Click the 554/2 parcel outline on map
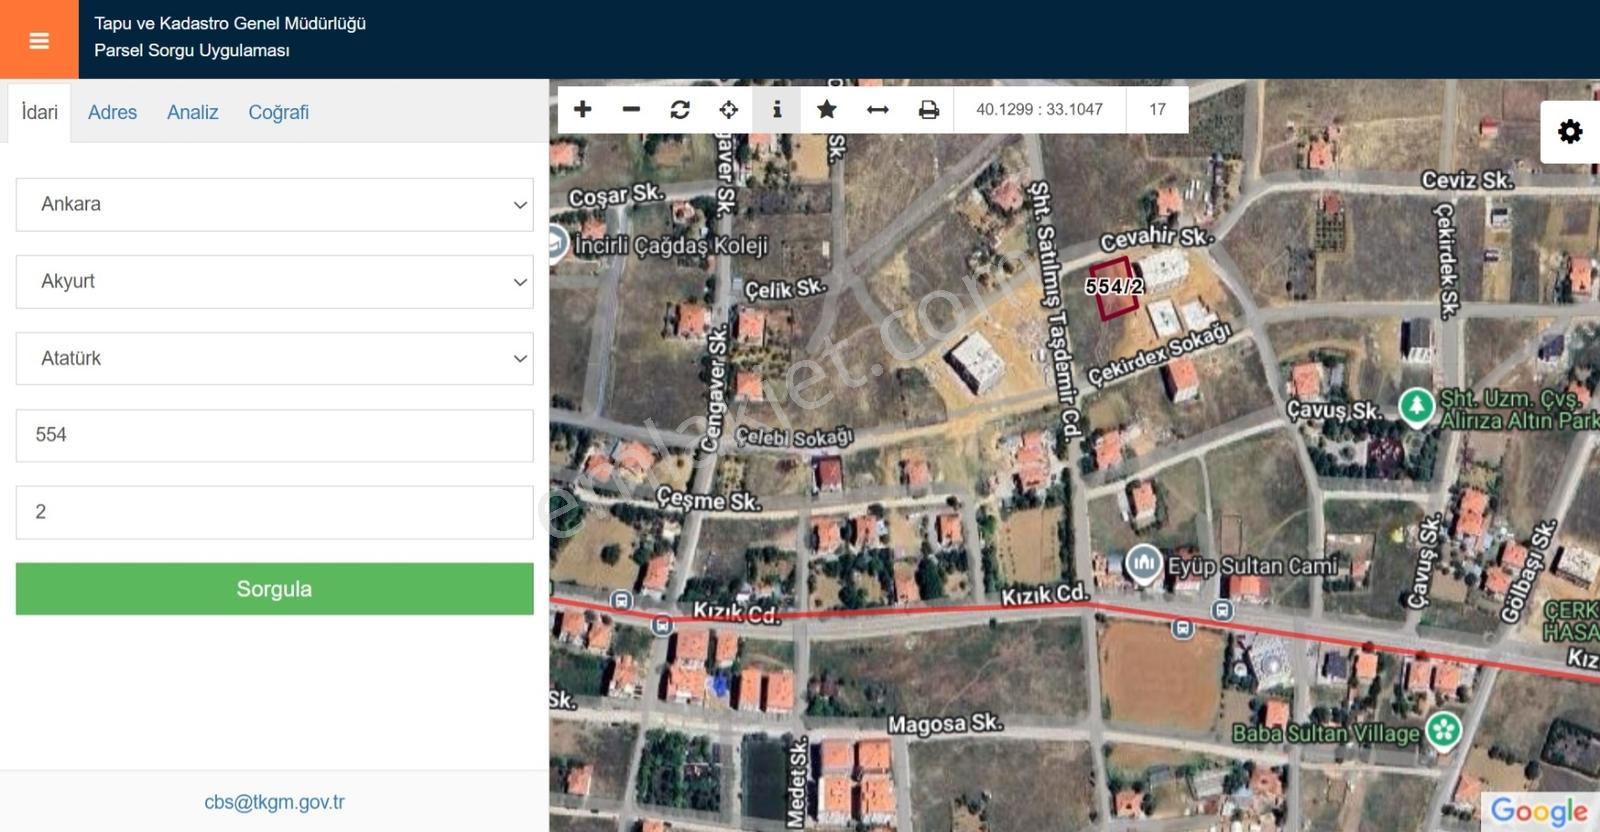The height and width of the screenshot is (832, 1600). 1114,287
